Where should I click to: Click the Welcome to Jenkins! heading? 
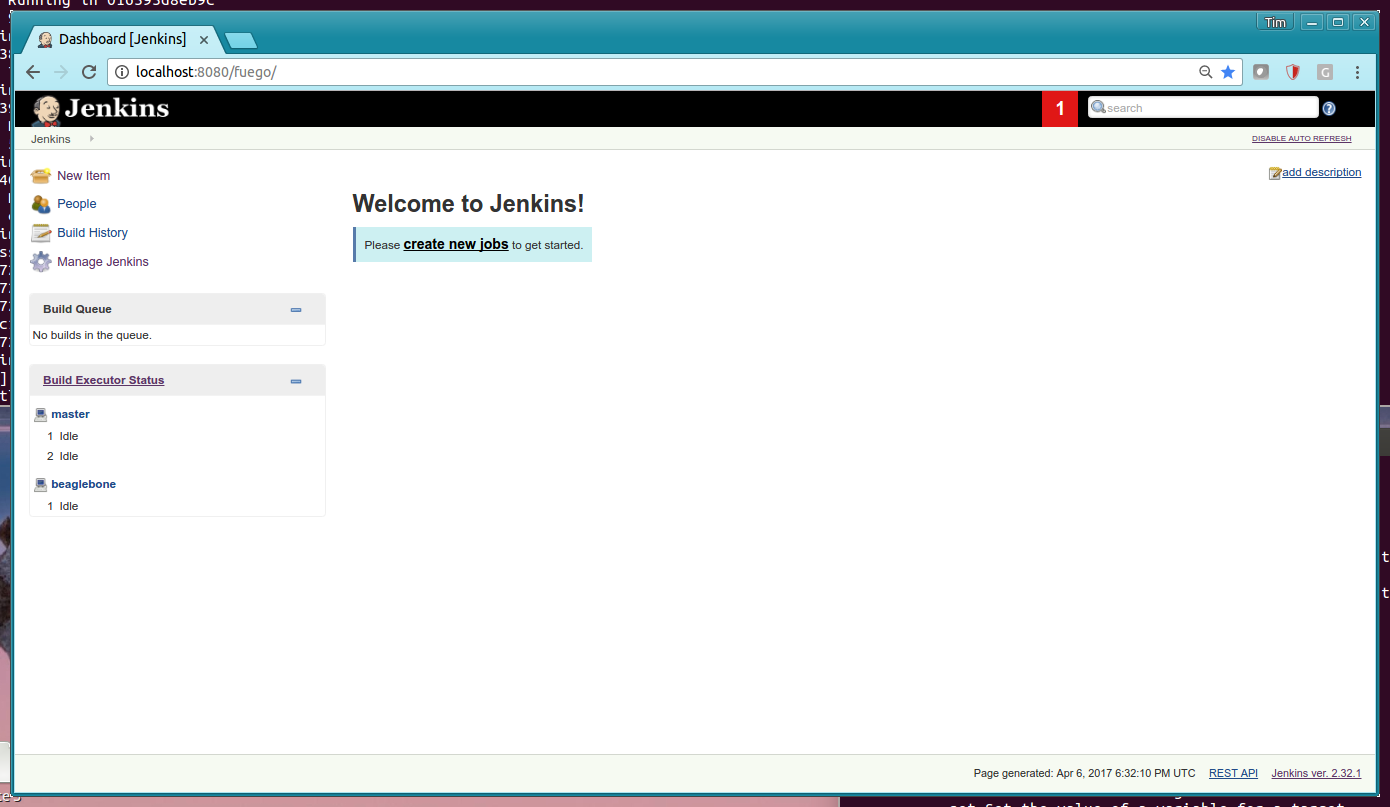tap(469, 204)
